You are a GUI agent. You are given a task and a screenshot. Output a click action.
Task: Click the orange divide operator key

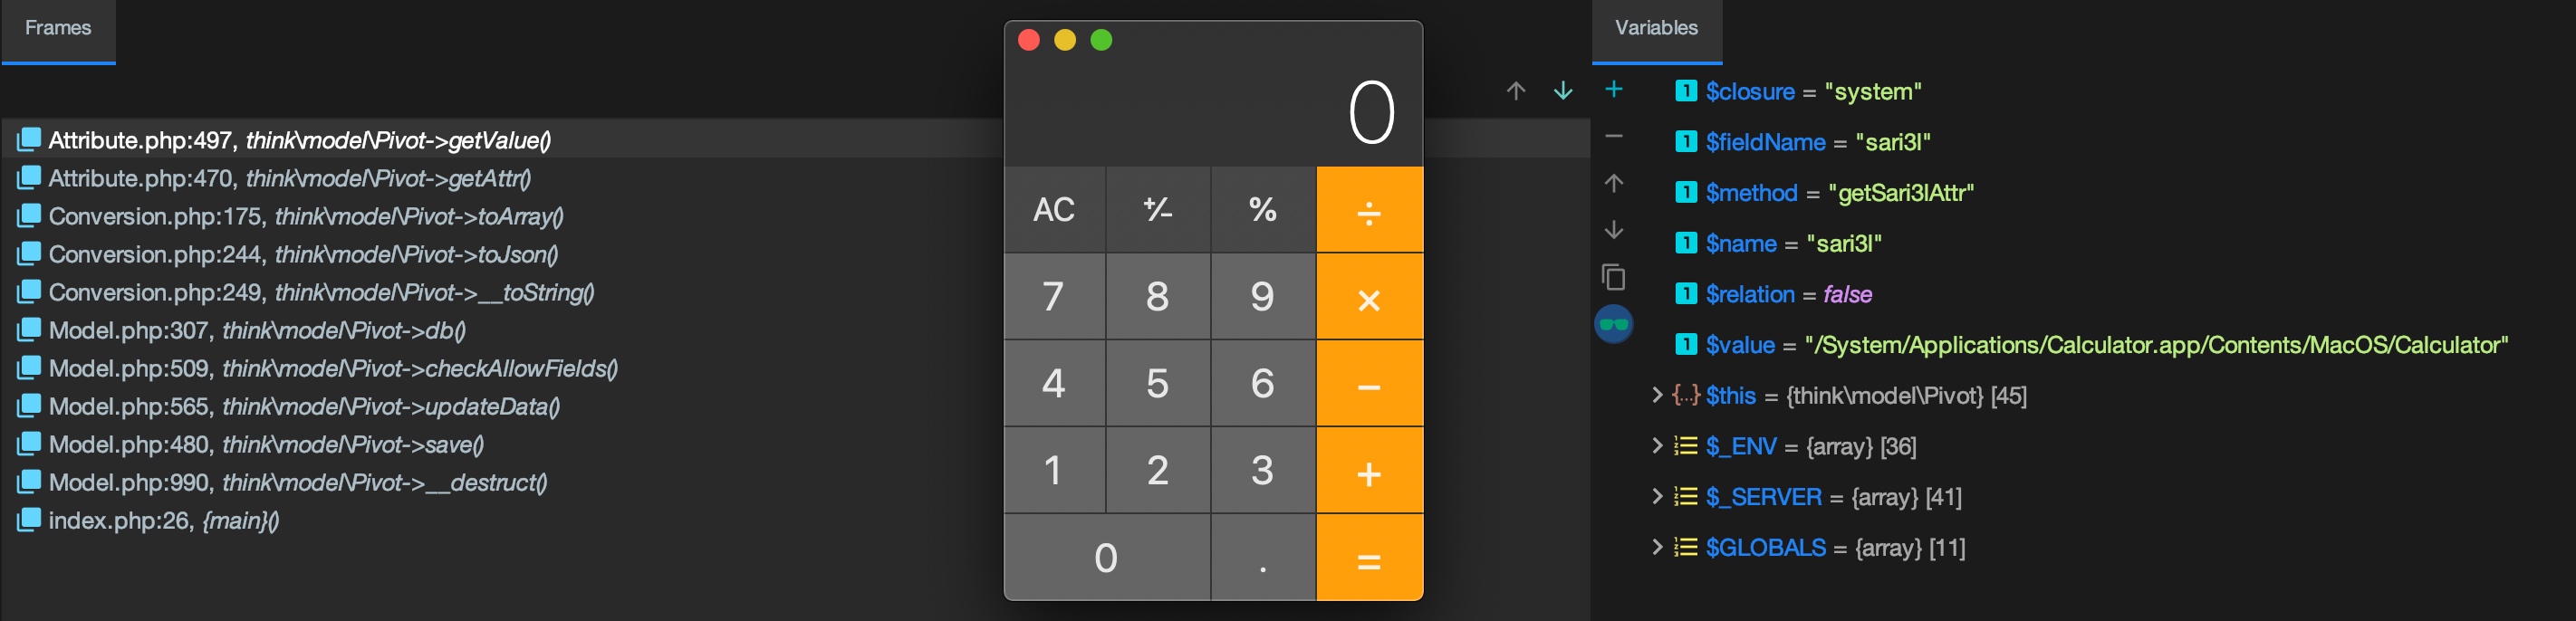pos(1369,209)
